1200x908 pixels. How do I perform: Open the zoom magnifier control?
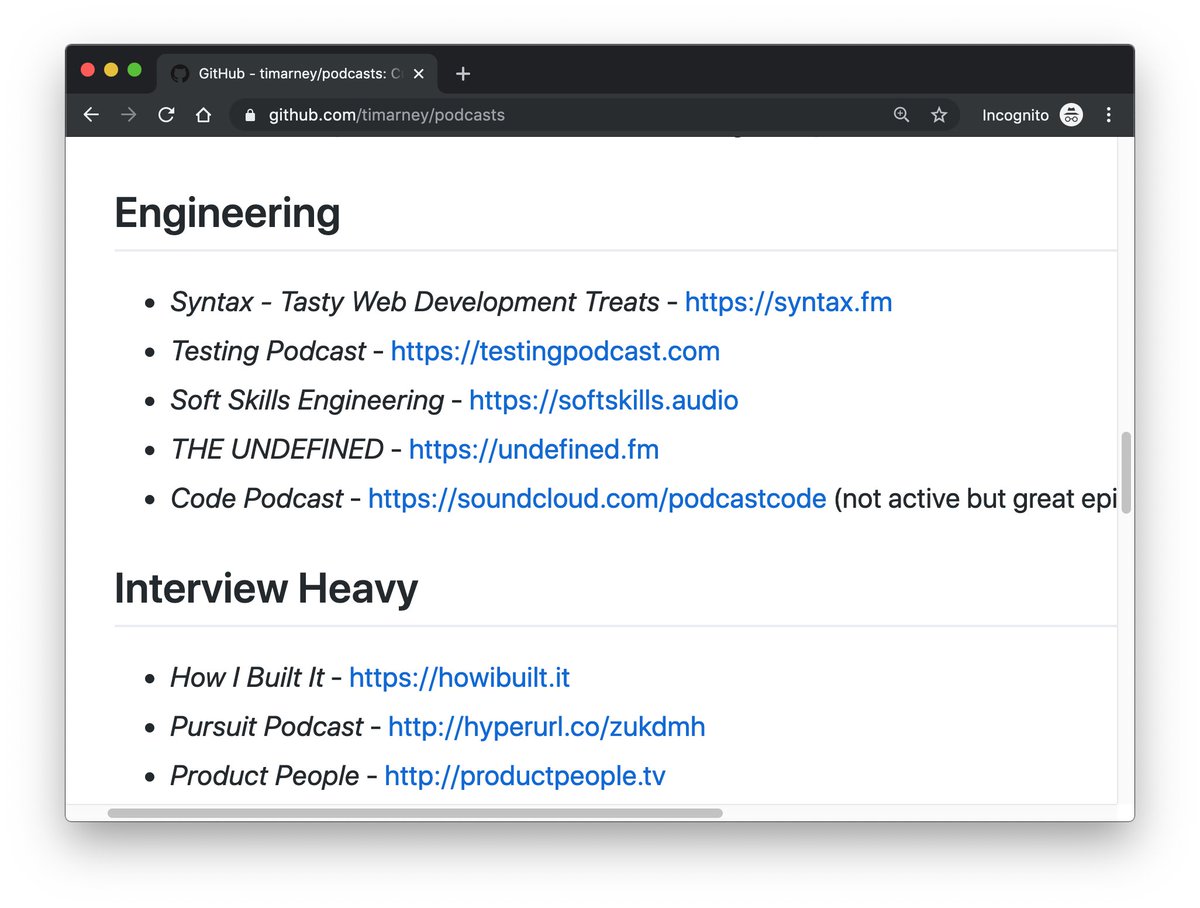pyautogui.click(x=901, y=115)
